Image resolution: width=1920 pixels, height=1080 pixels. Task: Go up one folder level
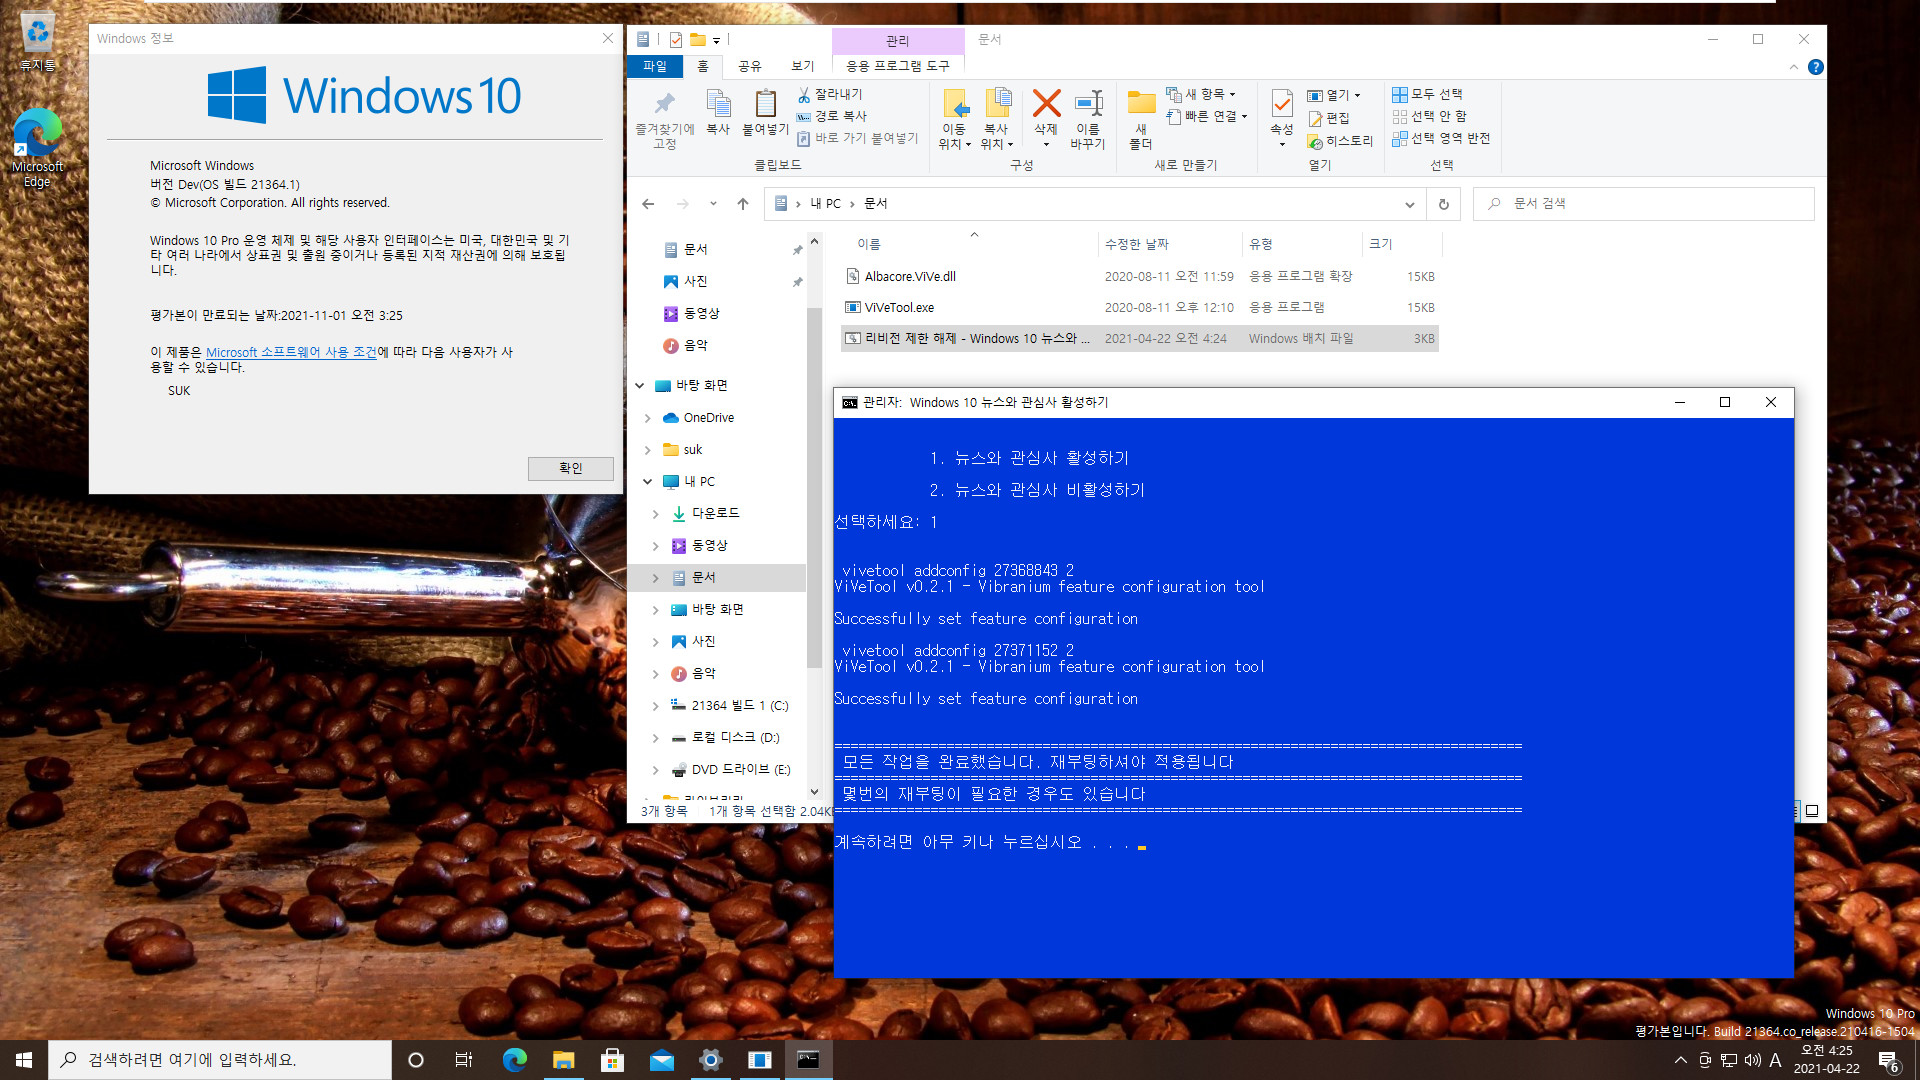pyautogui.click(x=743, y=204)
